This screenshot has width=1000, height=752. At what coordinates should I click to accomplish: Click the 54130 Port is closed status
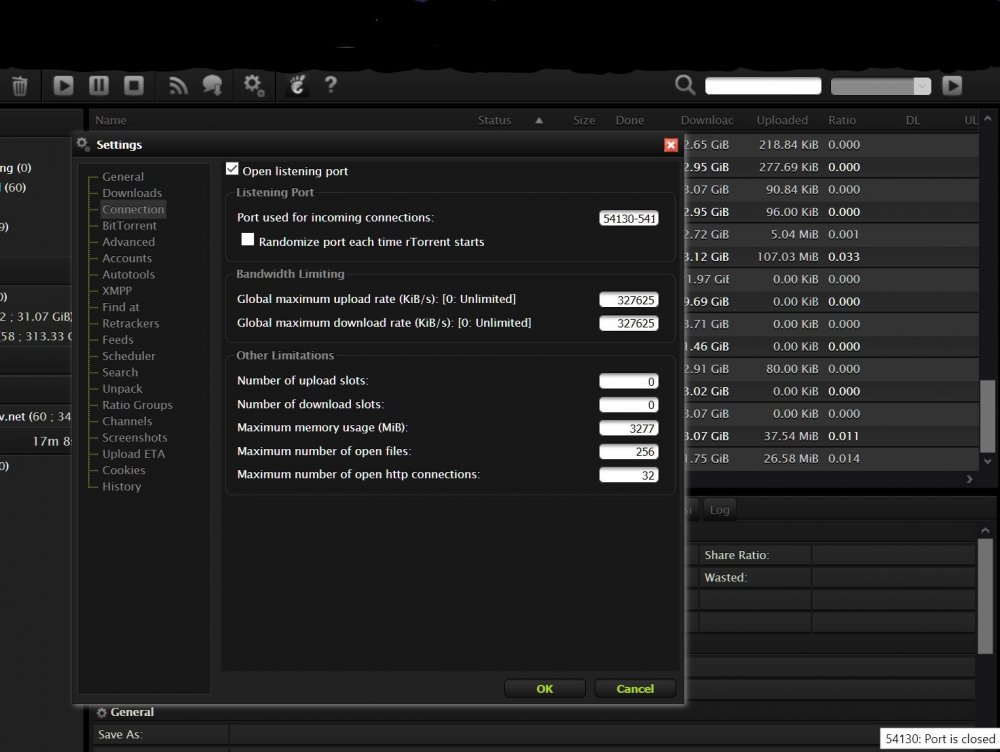[940, 739]
